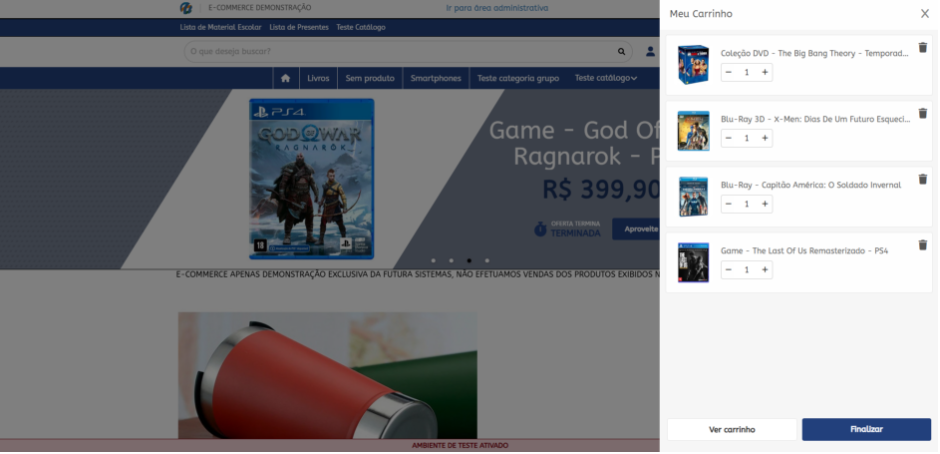Open X-Men Blu-Ray 3D product thumbnail
Screen dimensions: 940x454
[693, 131]
